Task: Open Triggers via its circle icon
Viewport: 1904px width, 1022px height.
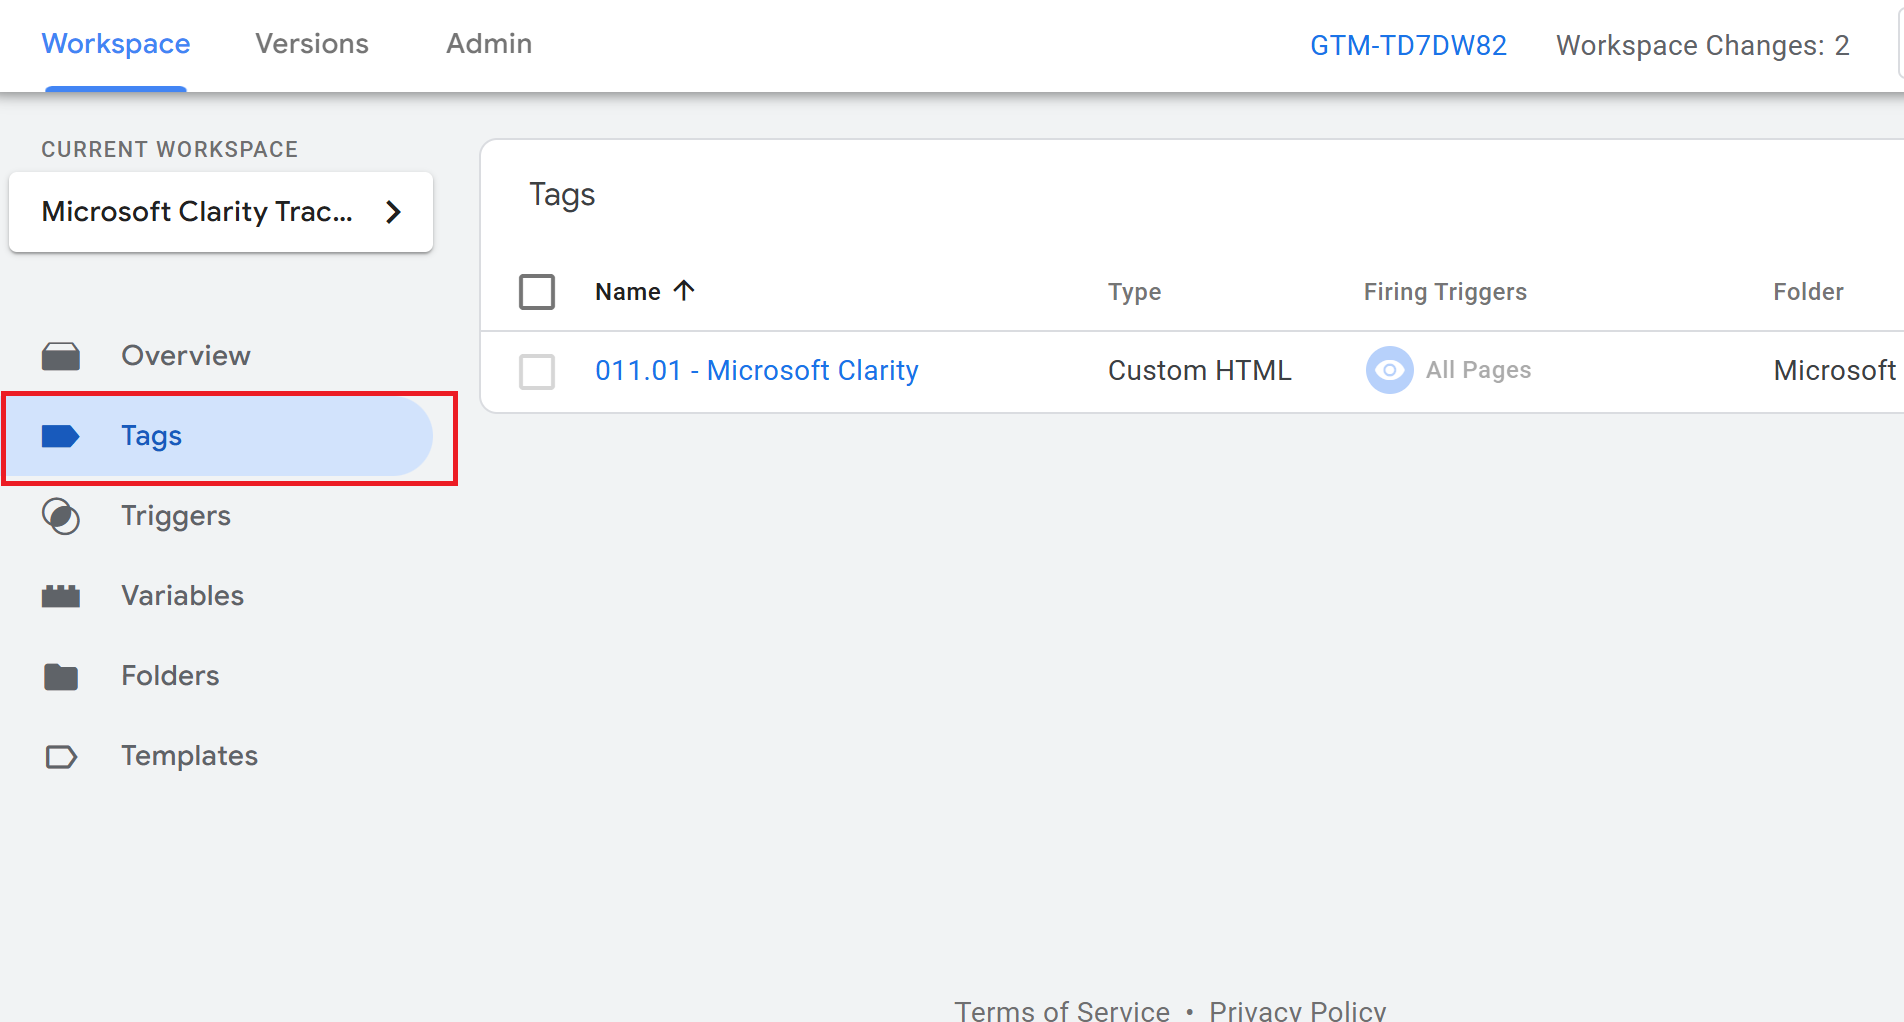Action: pyautogui.click(x=61, y=516)
